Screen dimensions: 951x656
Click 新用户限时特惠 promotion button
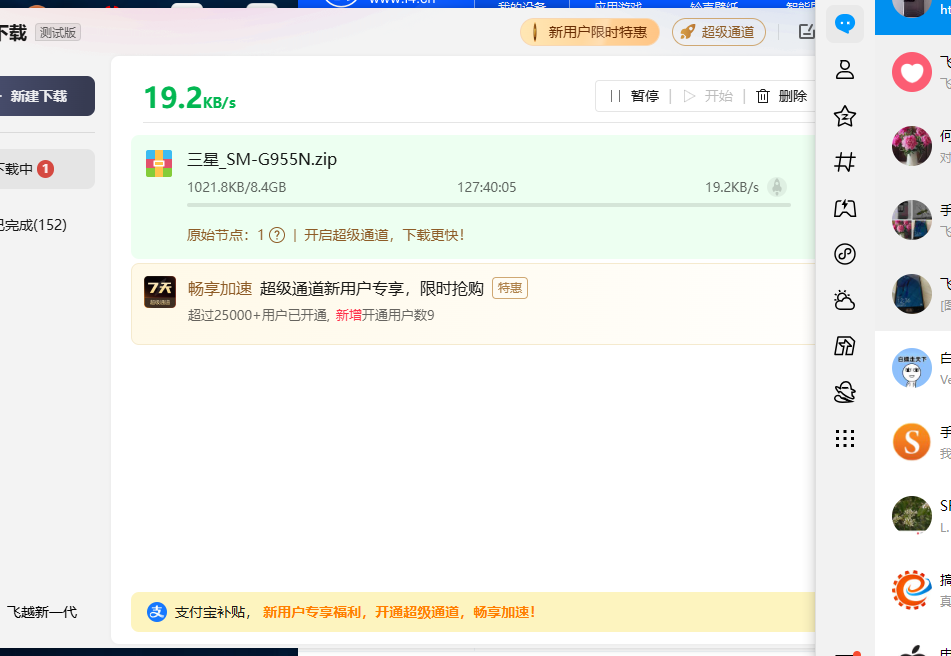coord(590,32)
